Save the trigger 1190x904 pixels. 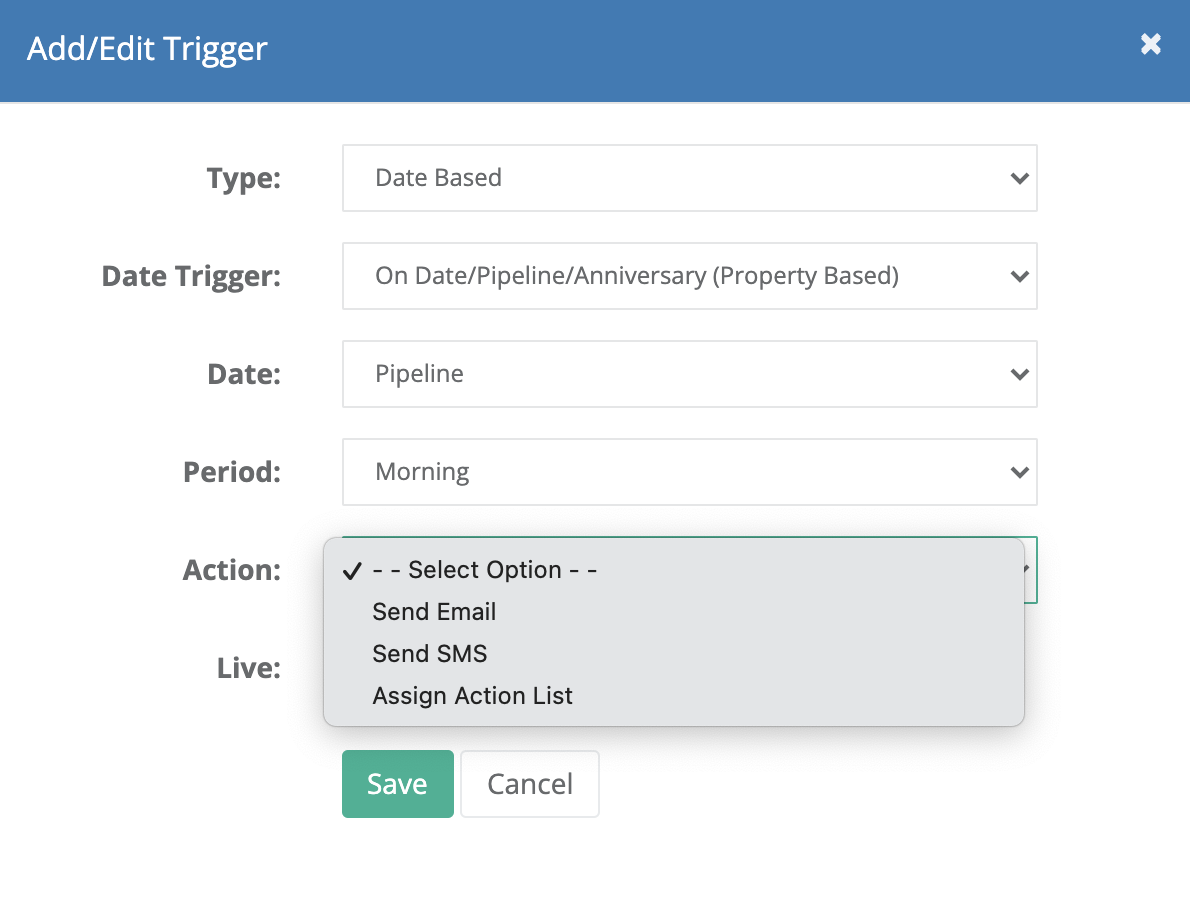click(398, 784)
